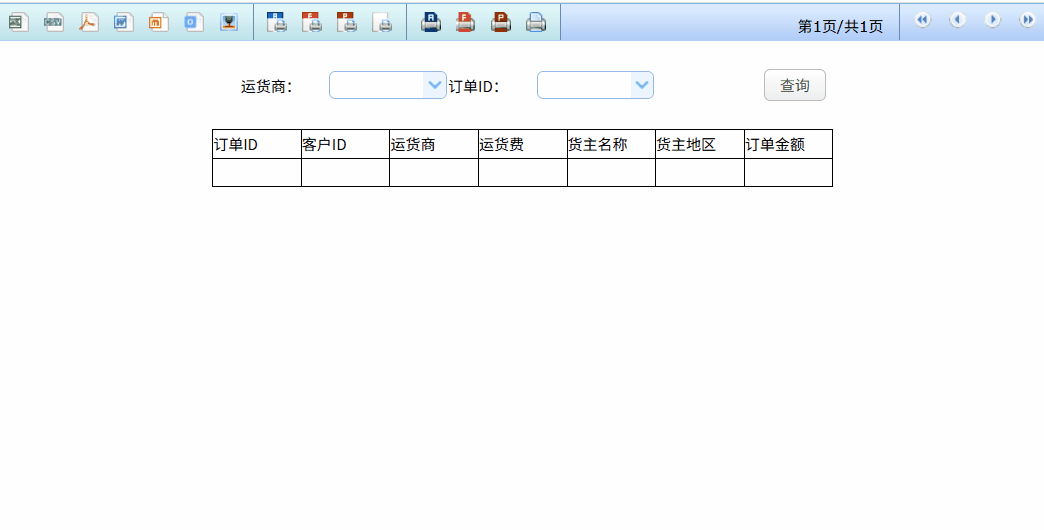Open the 运货商 dropdown list
1044x530 pixels.
point(435,85)
